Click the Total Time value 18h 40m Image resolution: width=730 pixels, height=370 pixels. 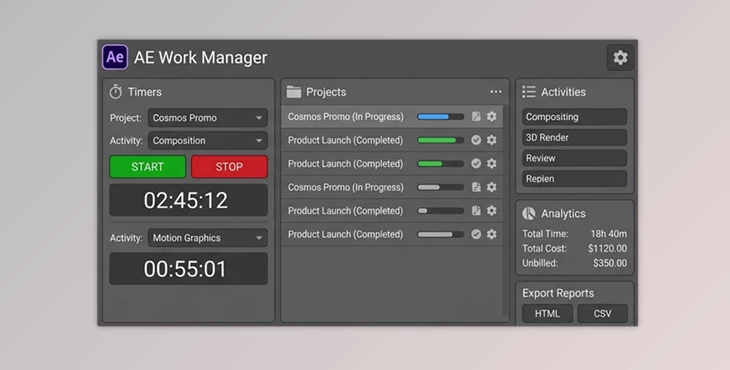pyautogui.click(x=609, y=234)
